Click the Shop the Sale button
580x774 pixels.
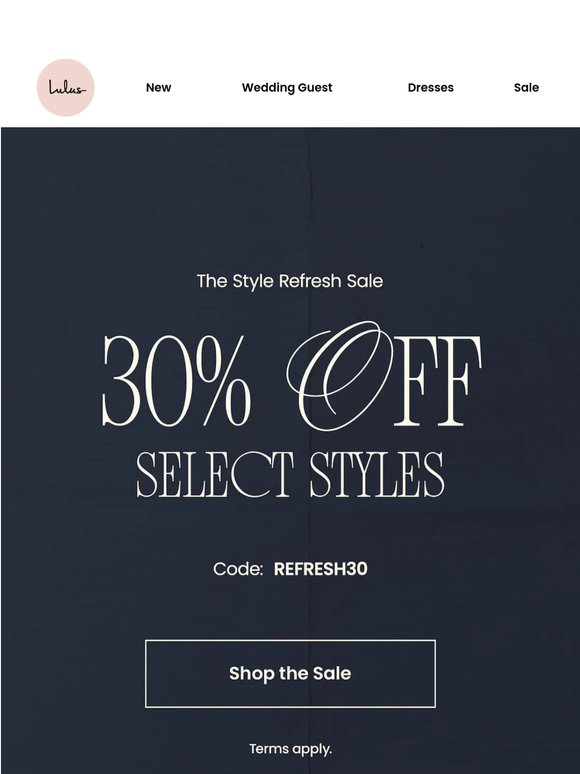click(x=290, y=674)
